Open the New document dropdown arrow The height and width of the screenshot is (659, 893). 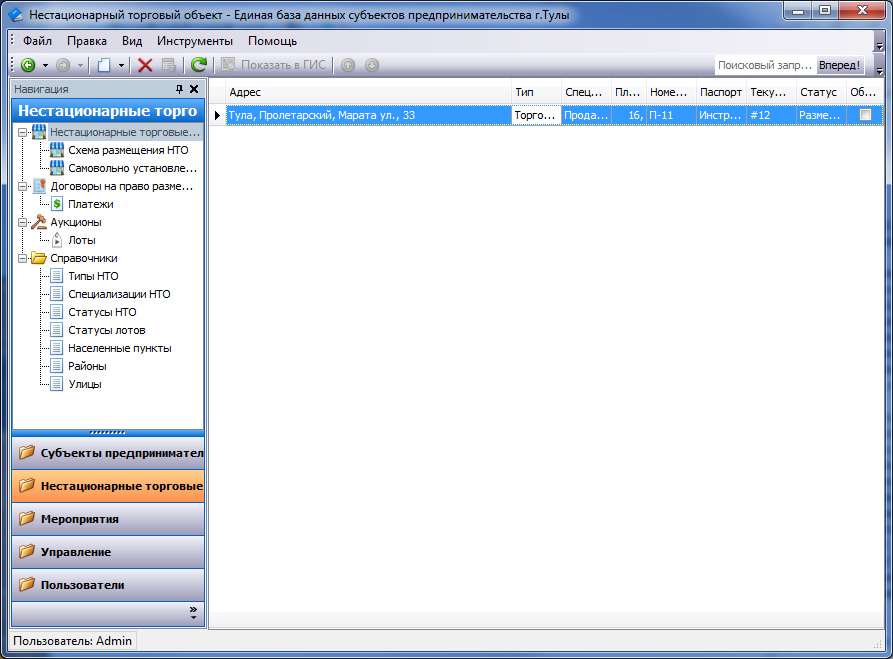coord(121,66)
